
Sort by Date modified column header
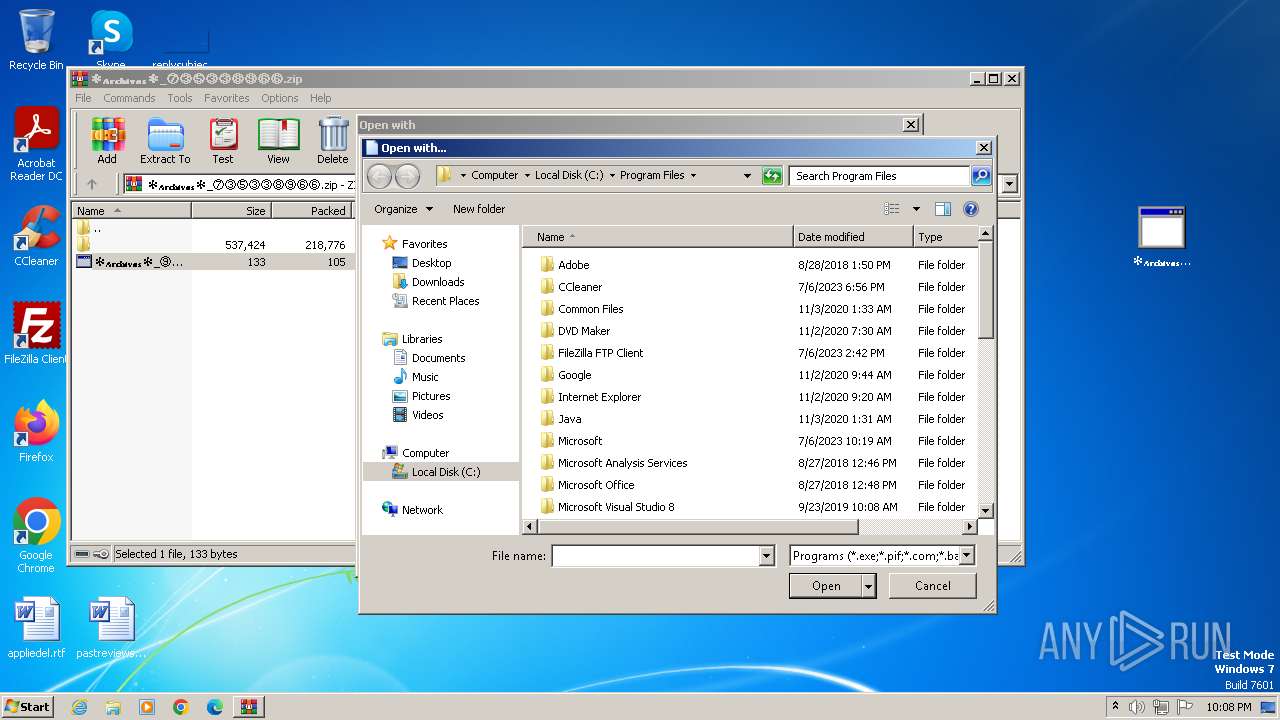click(x=853, y=237)
